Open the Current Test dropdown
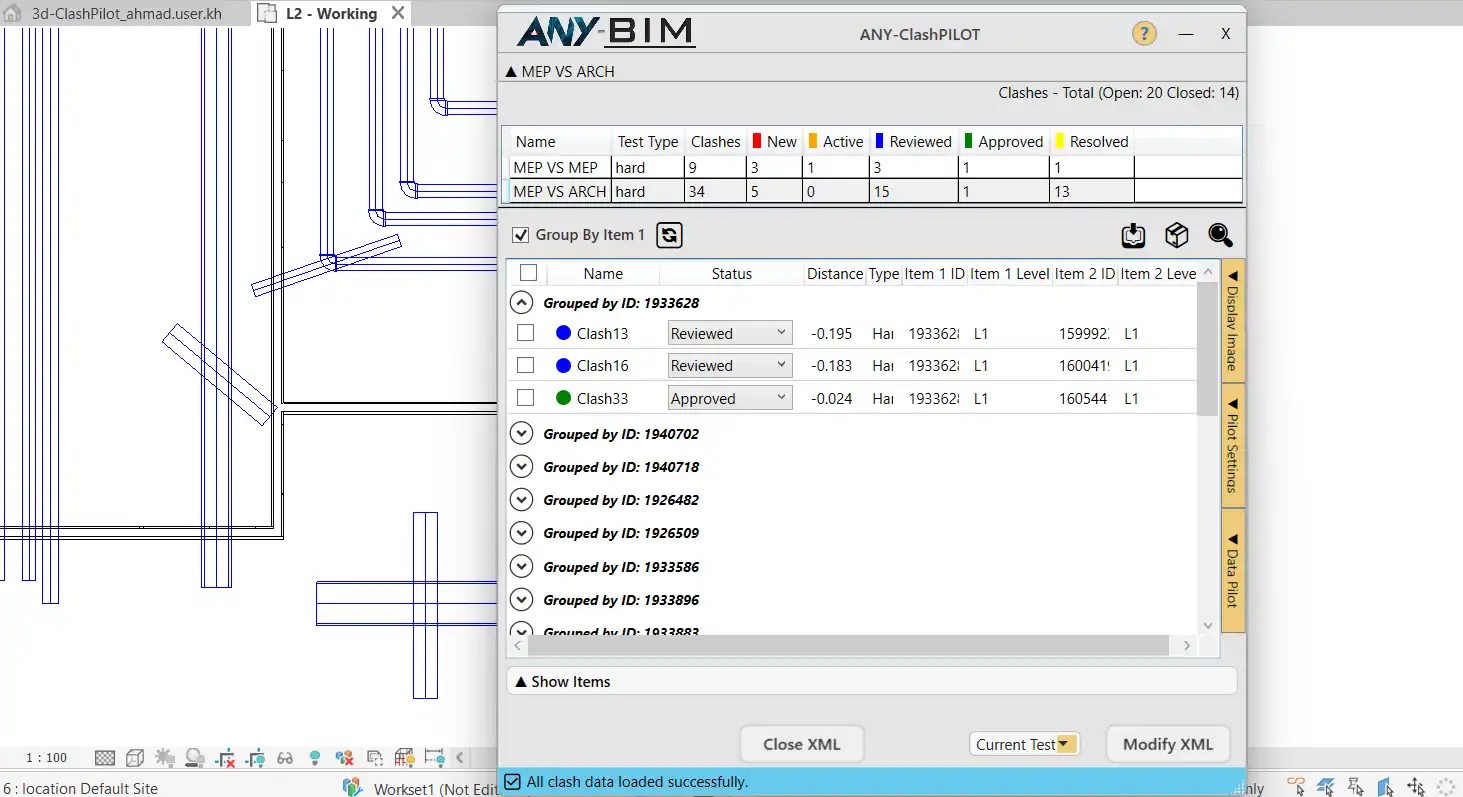 click(x=1024, y=744)
